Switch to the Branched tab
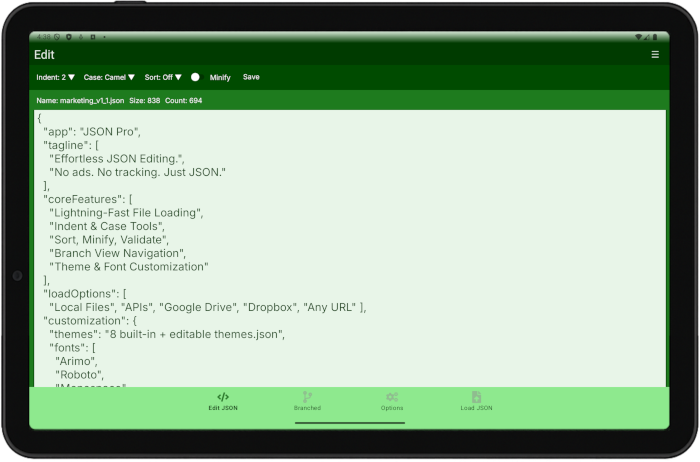 click(x=307, y=401)
